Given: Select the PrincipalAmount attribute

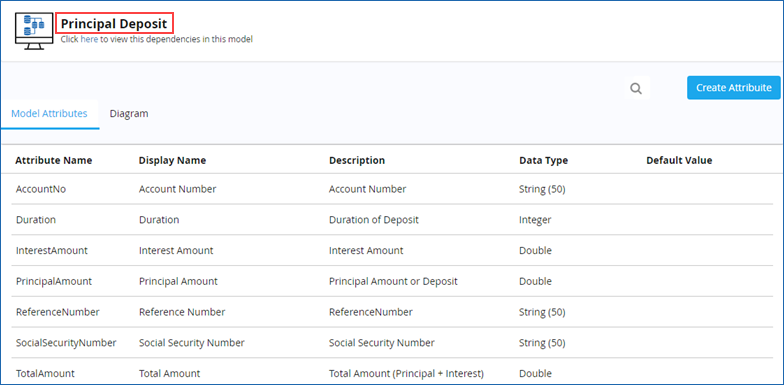Looking at the screenshot, I should click(x=54, y=281).
